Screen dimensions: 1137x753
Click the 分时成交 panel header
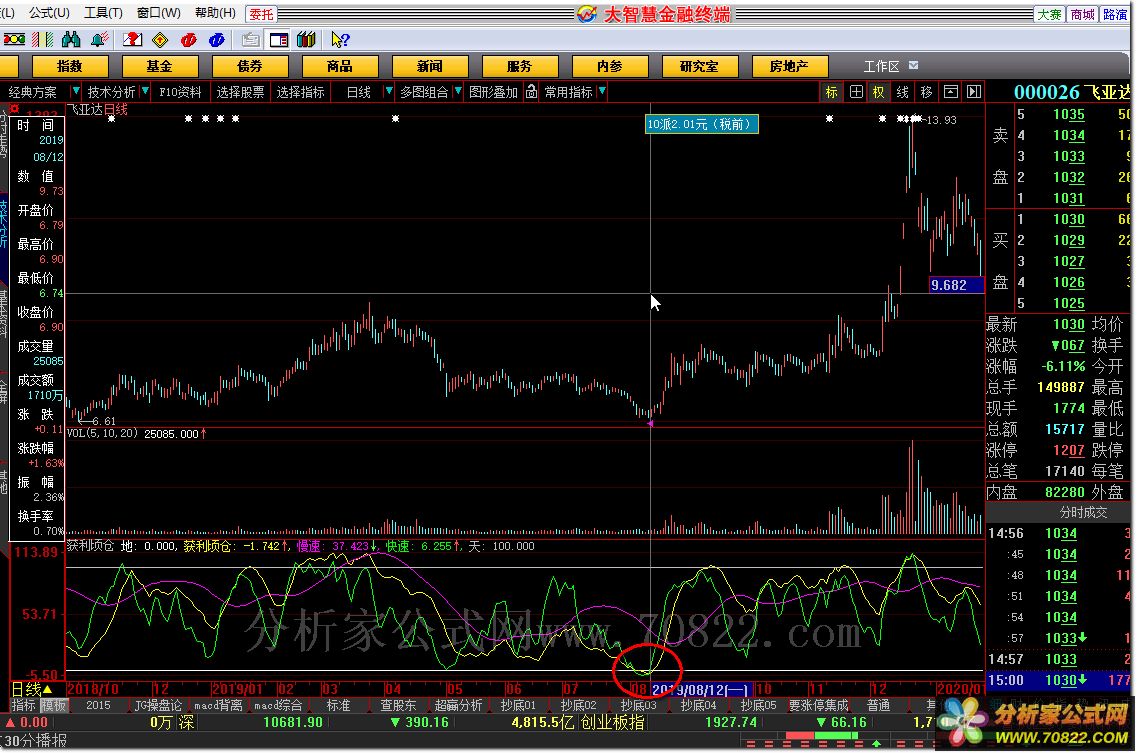tap(1083, 512)
